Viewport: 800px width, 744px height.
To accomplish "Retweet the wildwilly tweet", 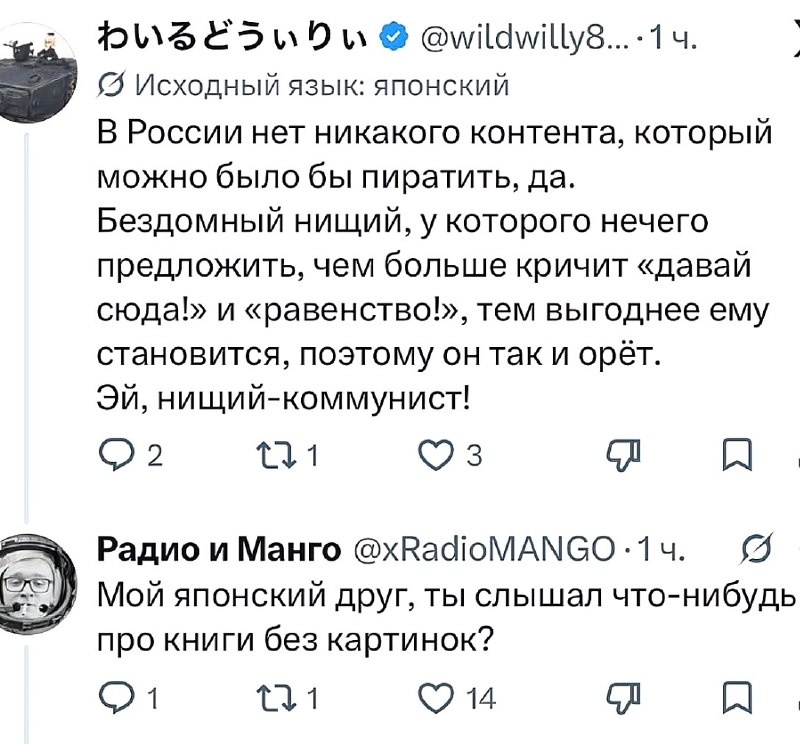I will coord(276,455).
